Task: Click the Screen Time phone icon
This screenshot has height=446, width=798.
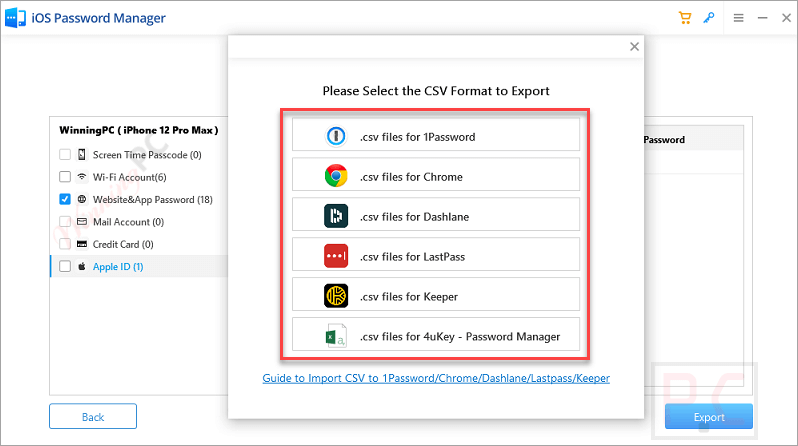Action: click(x=81, y=154)
